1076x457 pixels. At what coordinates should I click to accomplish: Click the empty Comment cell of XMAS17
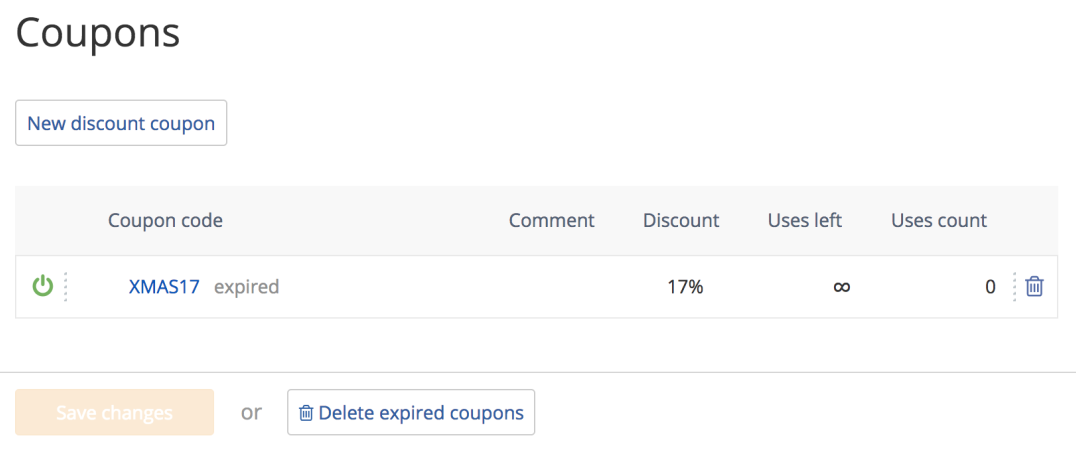[552, 287]
